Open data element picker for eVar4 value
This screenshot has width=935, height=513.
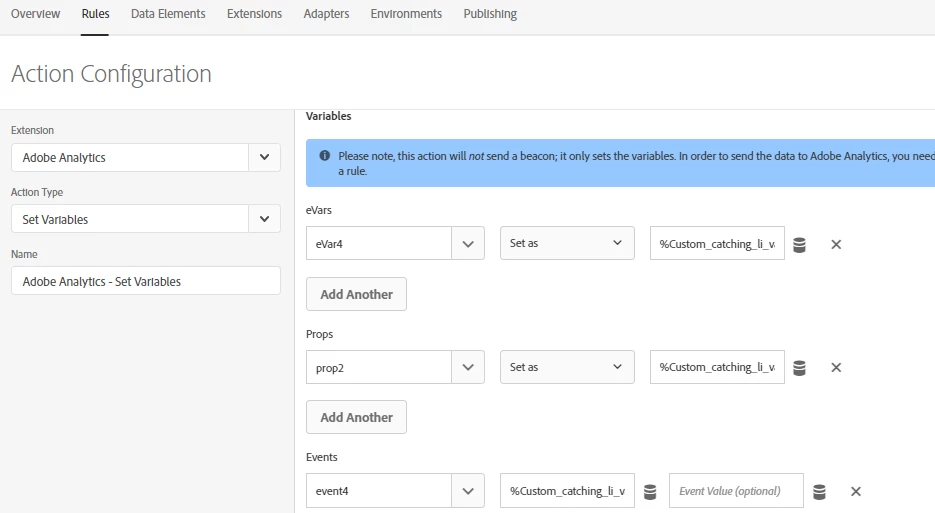799,244
